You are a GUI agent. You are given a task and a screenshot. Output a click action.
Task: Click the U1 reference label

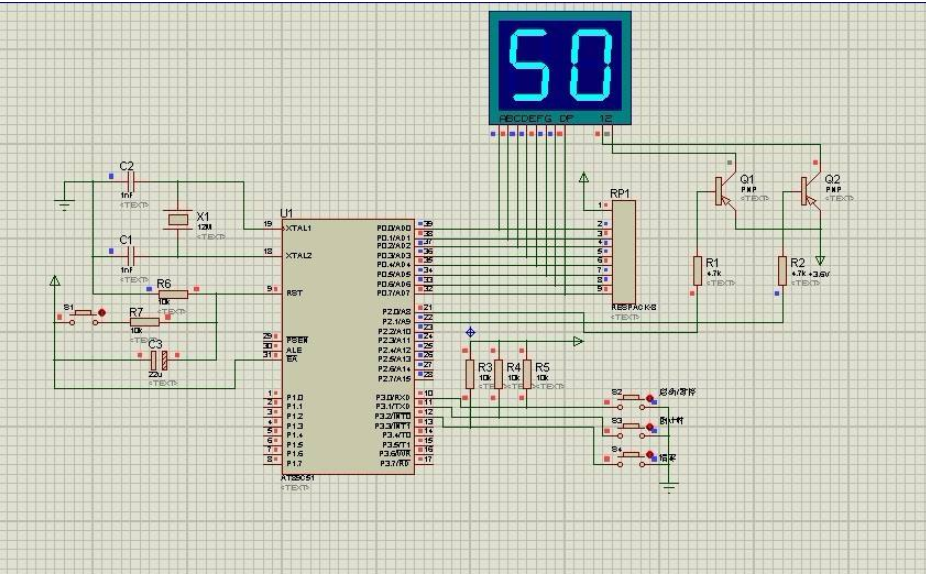point(286,213)
